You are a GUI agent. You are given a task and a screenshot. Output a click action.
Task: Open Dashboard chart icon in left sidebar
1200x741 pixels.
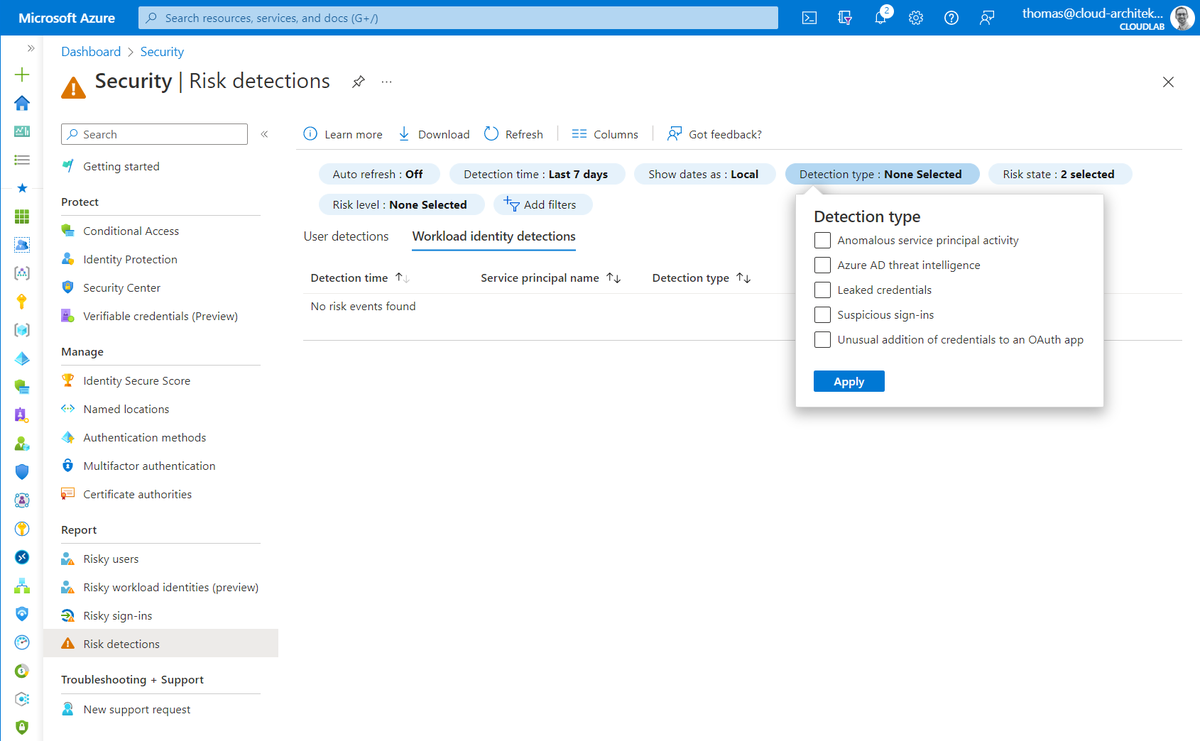22,131
